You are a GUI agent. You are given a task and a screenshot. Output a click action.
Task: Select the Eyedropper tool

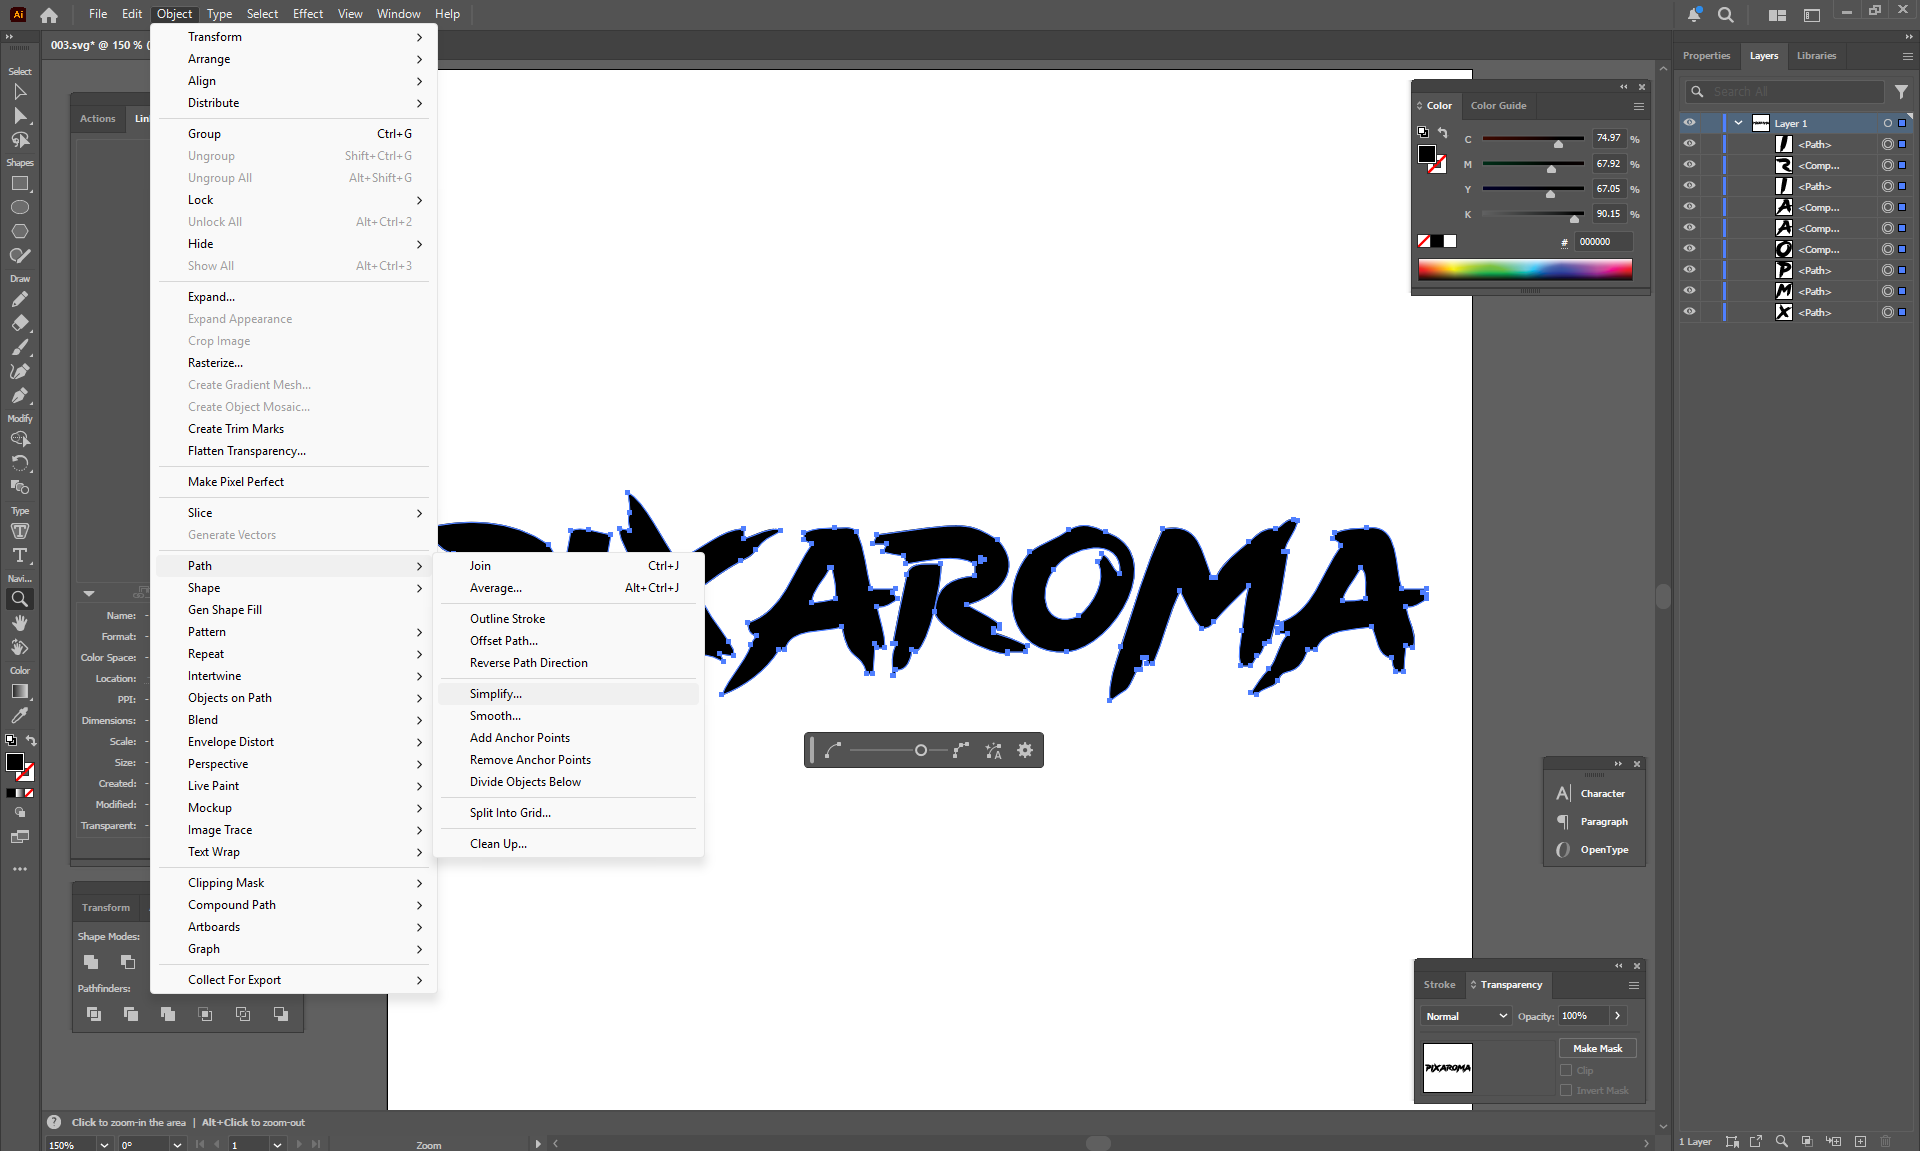[x=19, y=715]
